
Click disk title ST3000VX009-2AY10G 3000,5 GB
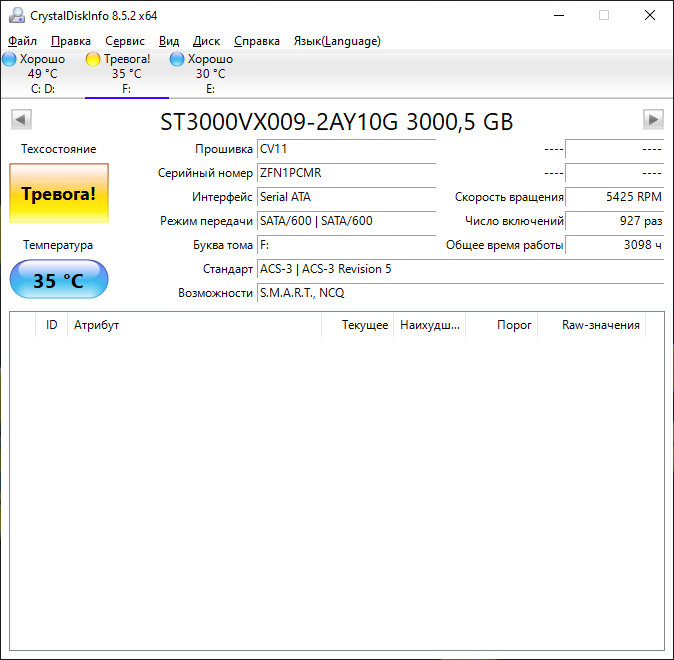(x=337, y=122)
